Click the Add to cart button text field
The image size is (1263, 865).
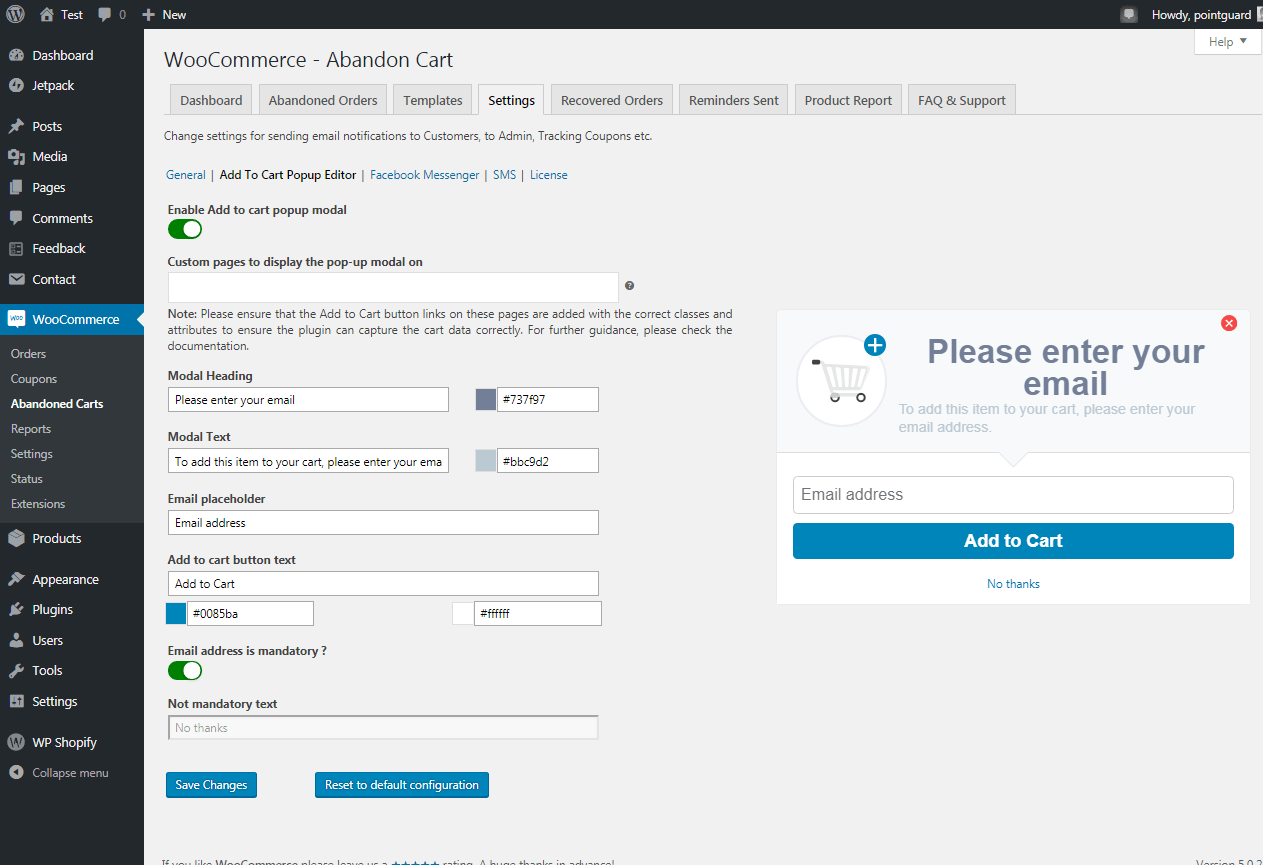[383, 583]
